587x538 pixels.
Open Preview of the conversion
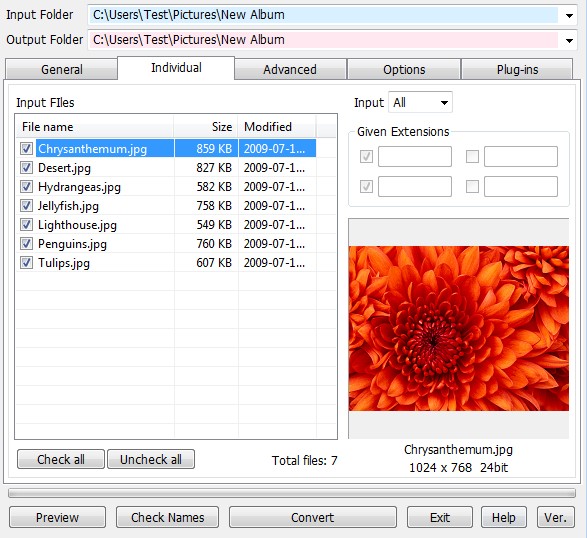tap(57, 517)
